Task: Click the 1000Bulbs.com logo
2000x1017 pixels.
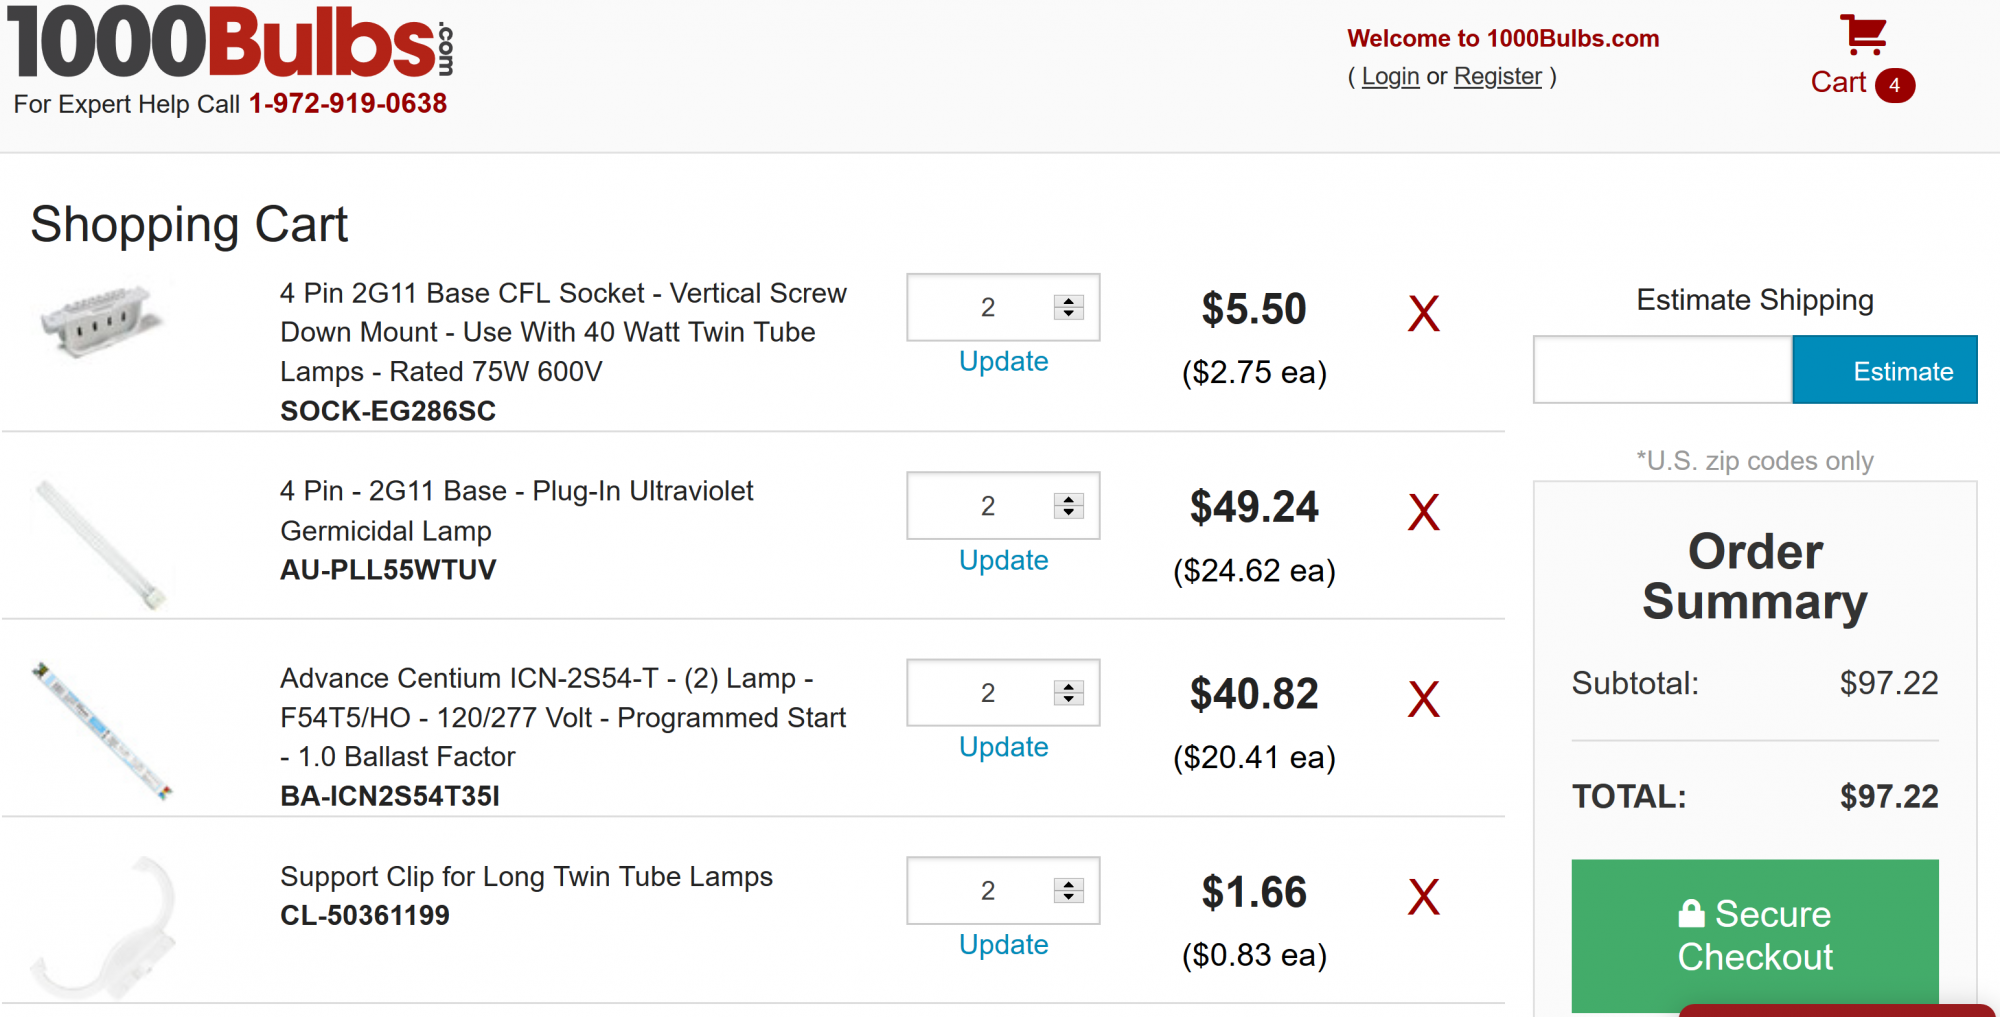Action: [x=231, y=41]
